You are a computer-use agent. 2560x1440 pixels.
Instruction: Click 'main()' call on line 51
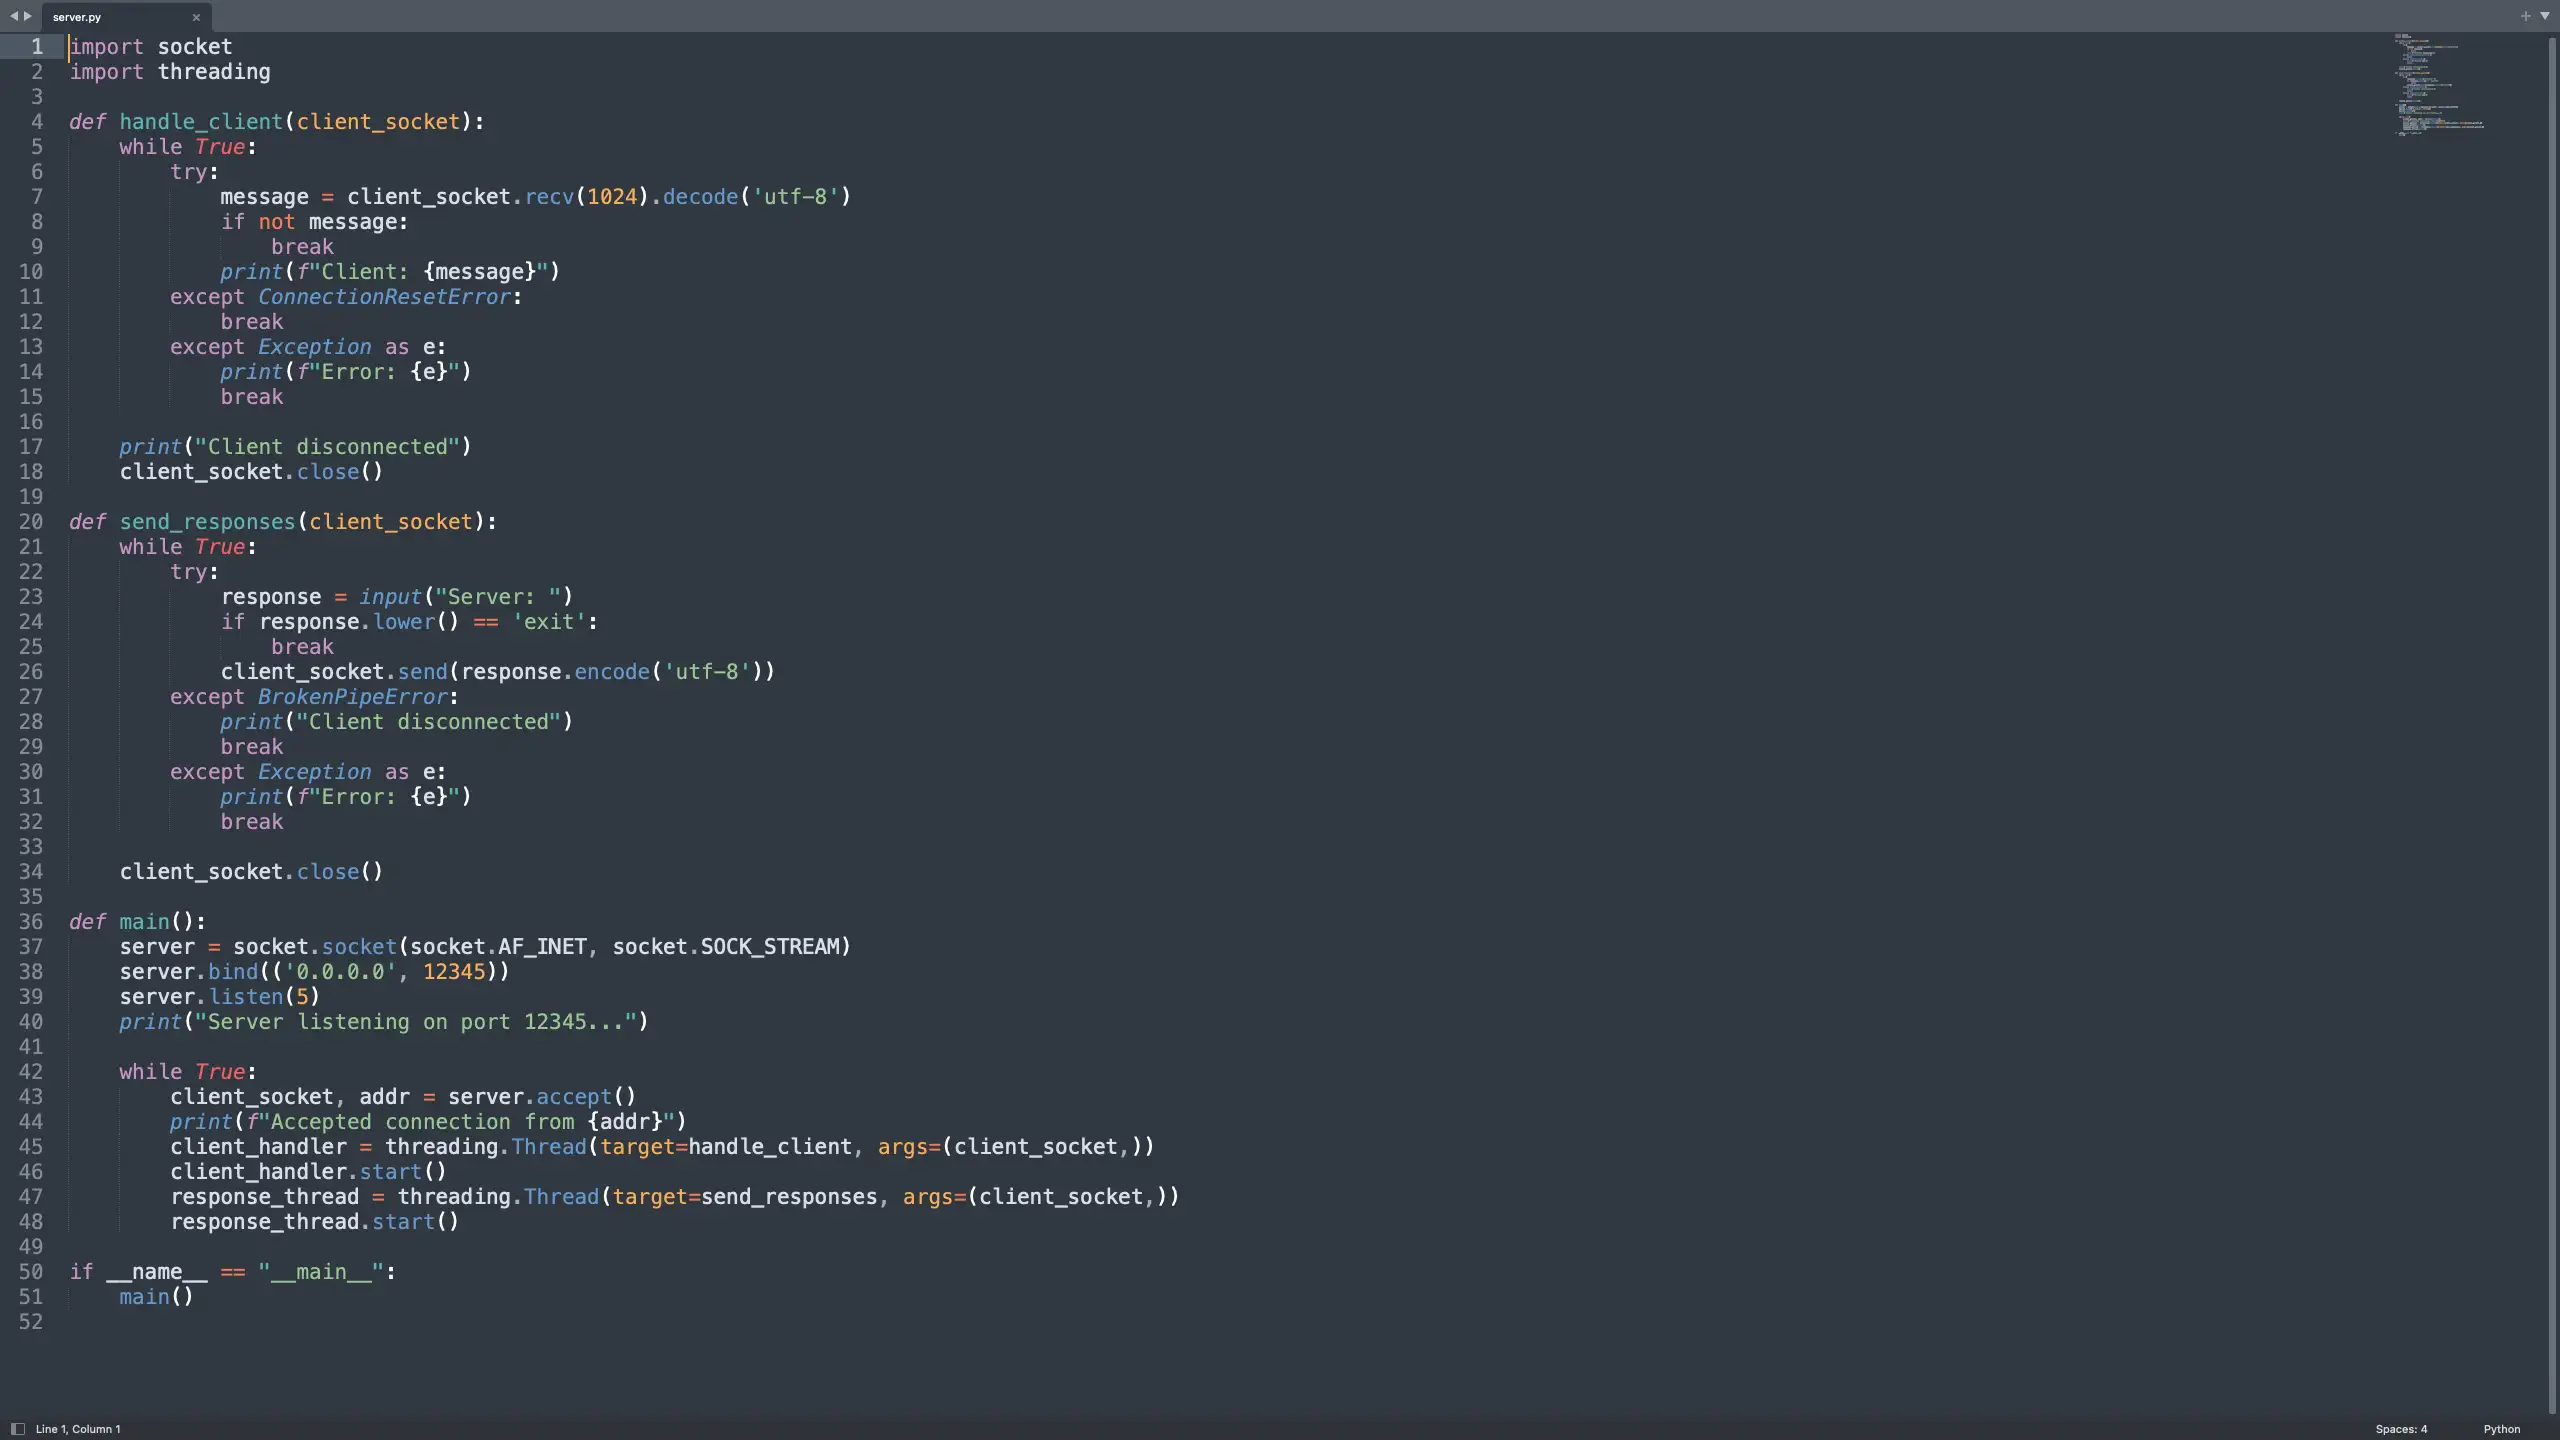click(x=156, y=1297)
